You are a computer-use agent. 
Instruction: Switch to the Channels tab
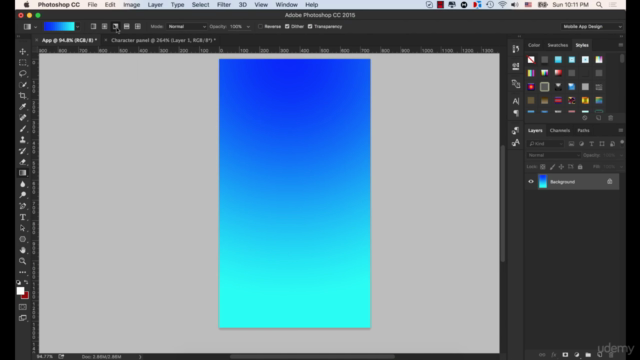[x=560, y=131]
